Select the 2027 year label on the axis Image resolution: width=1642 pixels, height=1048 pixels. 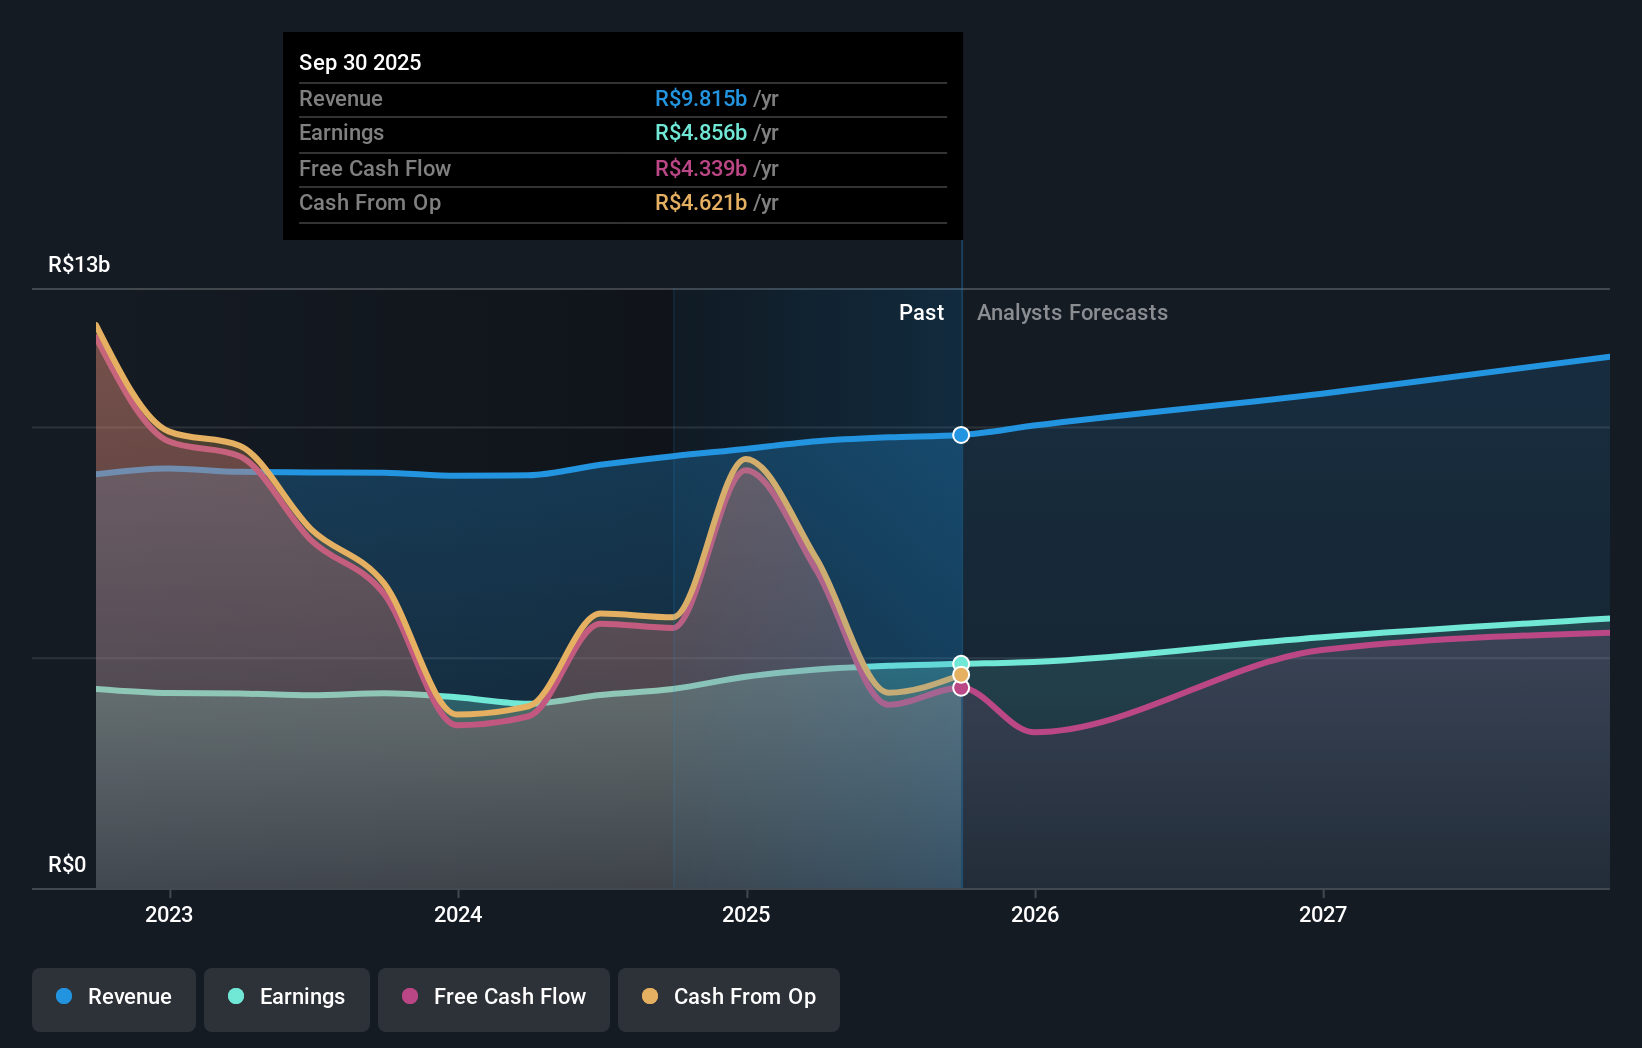(1324, 914)
